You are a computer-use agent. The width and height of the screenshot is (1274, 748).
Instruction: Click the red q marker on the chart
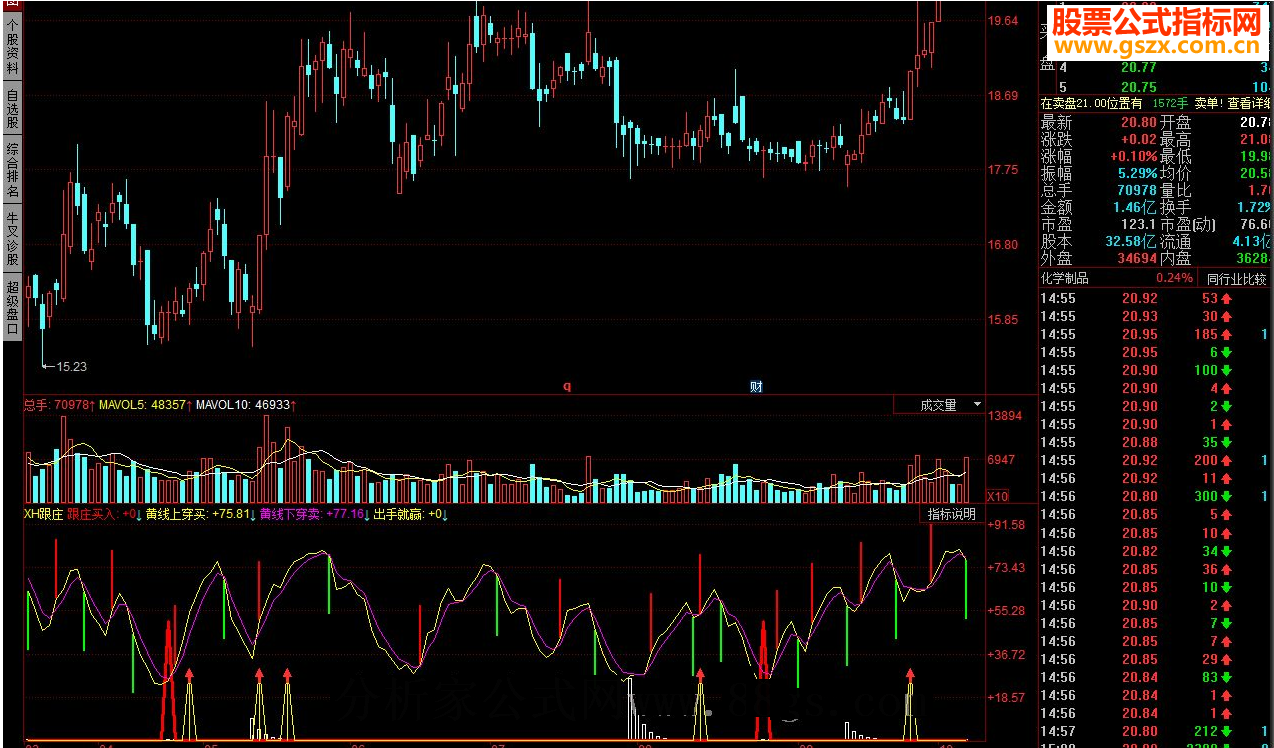click(567, 386)
